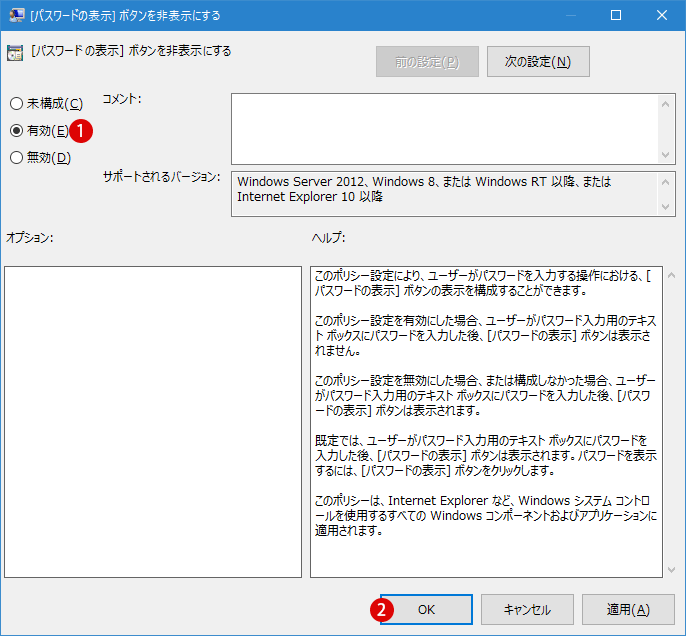Click the 適用(A) button
686x636 pixels.
pyautogui.click(x=628, y=609)
